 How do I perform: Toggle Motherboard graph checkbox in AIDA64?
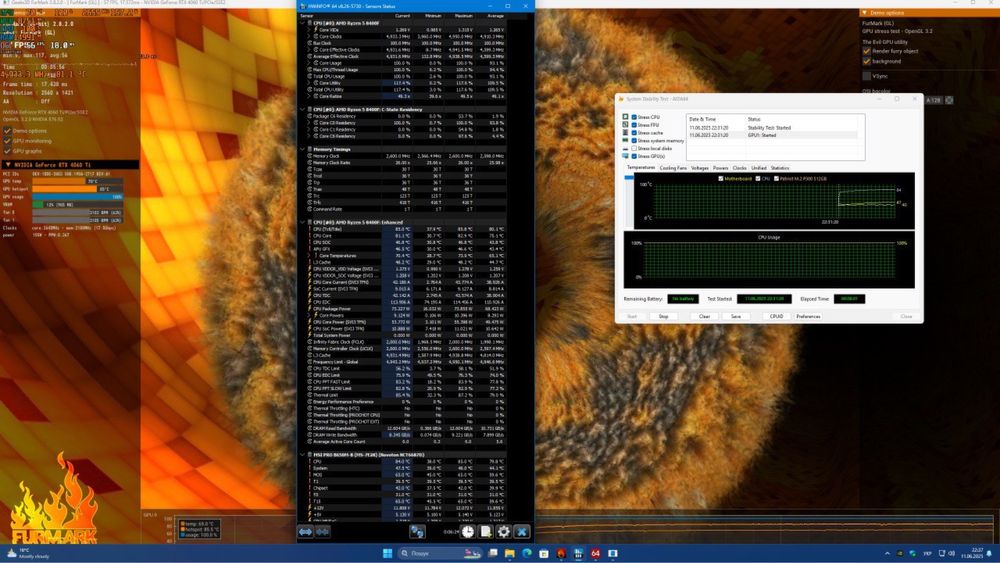pyautogui.click(x=721, y=179)
